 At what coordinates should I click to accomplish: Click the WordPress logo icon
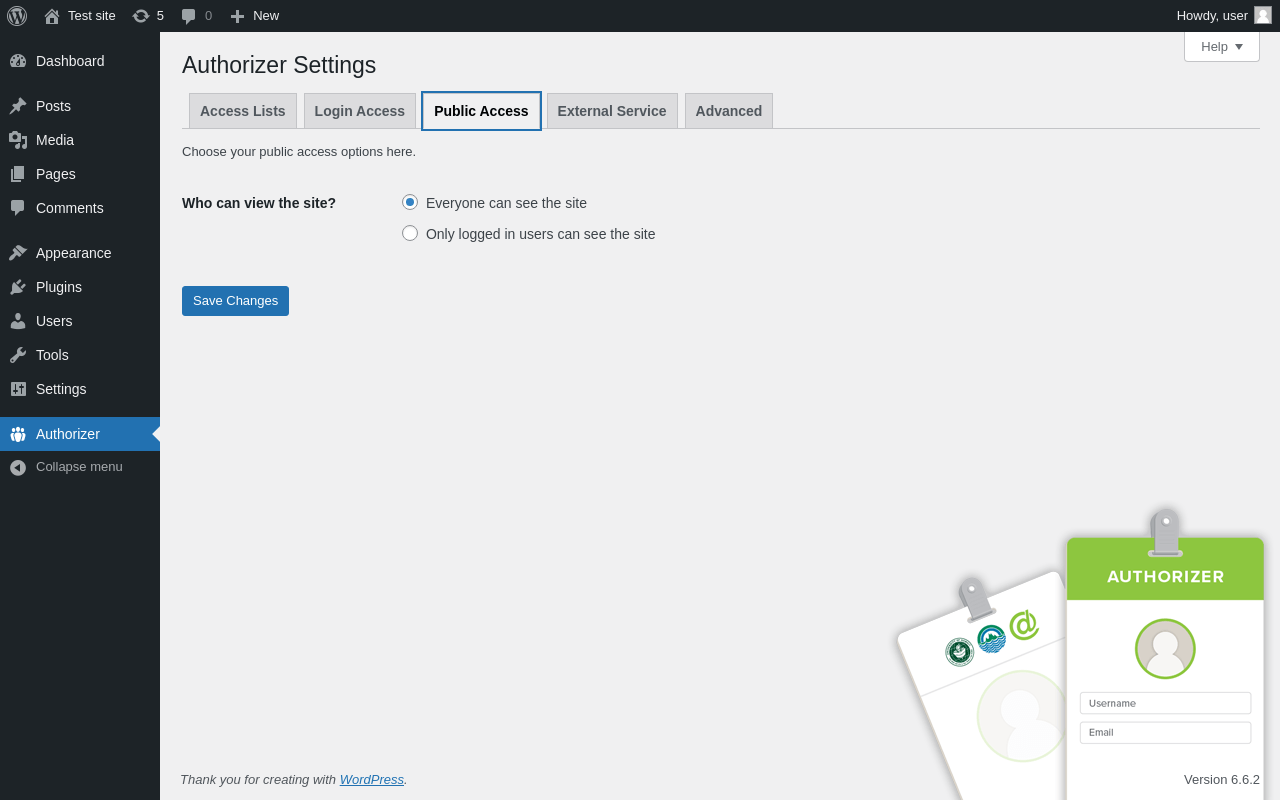click(x=17, y=16)
